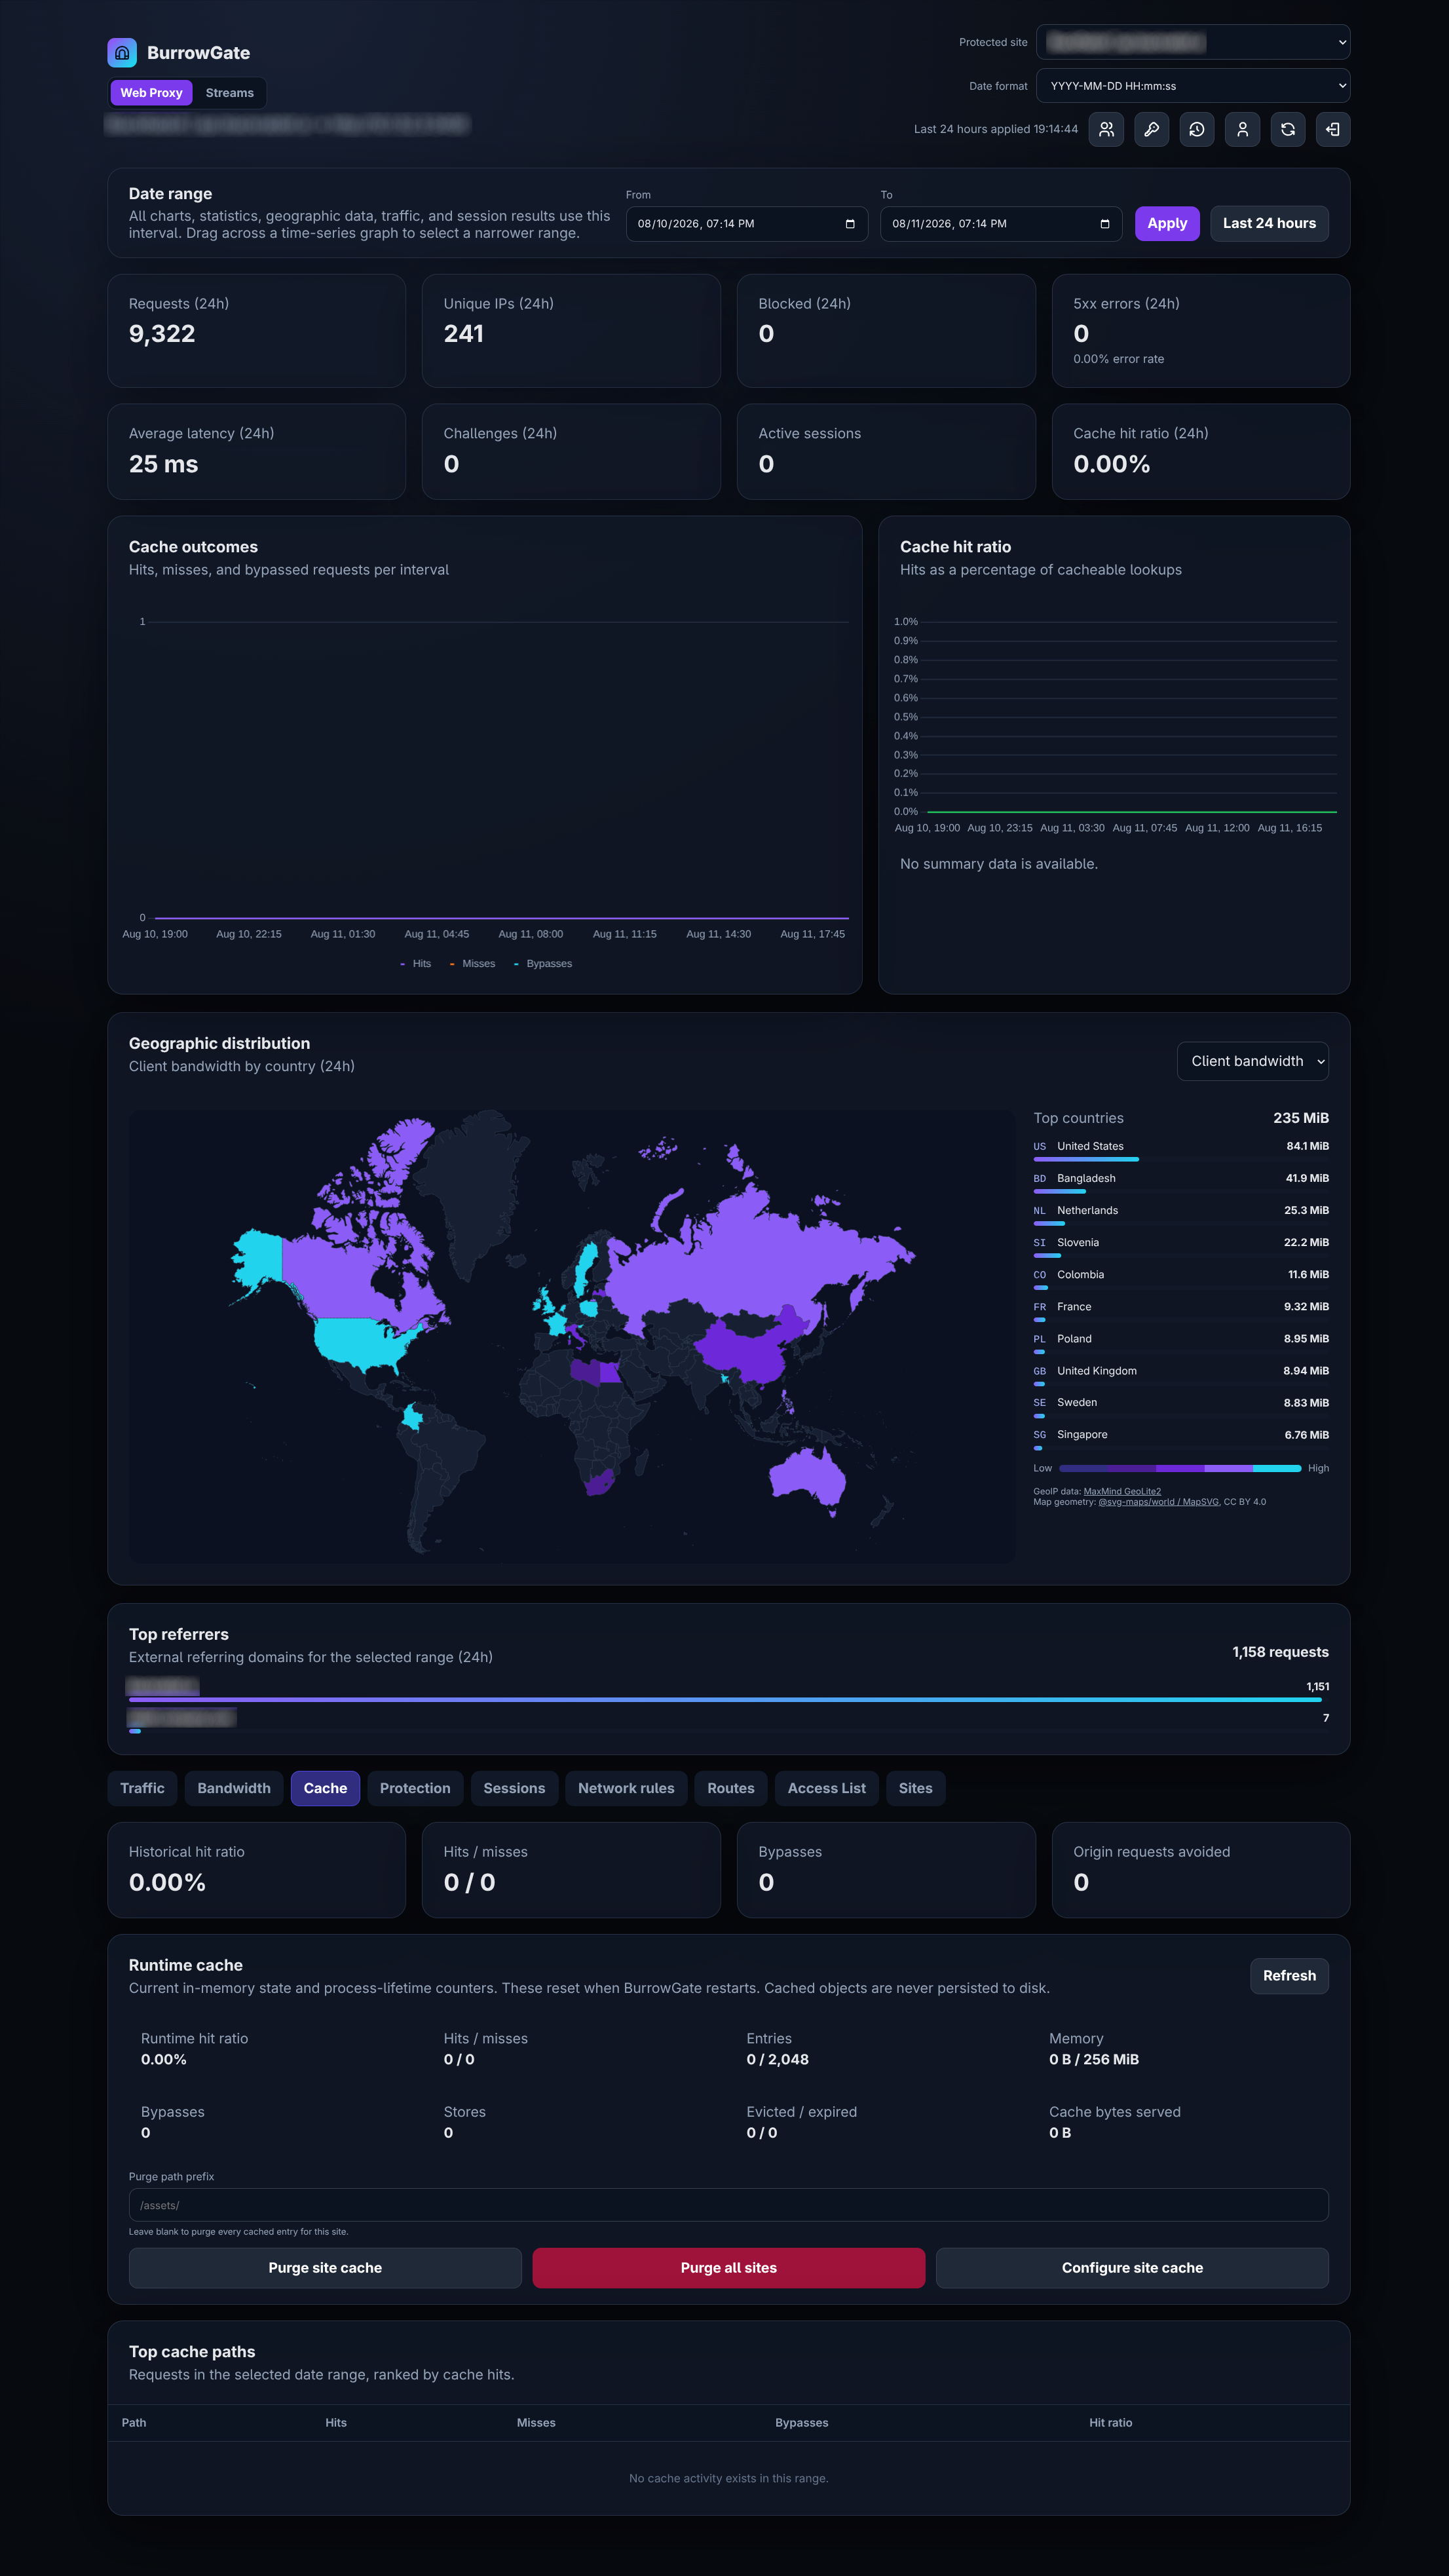The image size is (1449, 2576).
Task: Click the refresh arrows icon in header
Action: 1288,129
